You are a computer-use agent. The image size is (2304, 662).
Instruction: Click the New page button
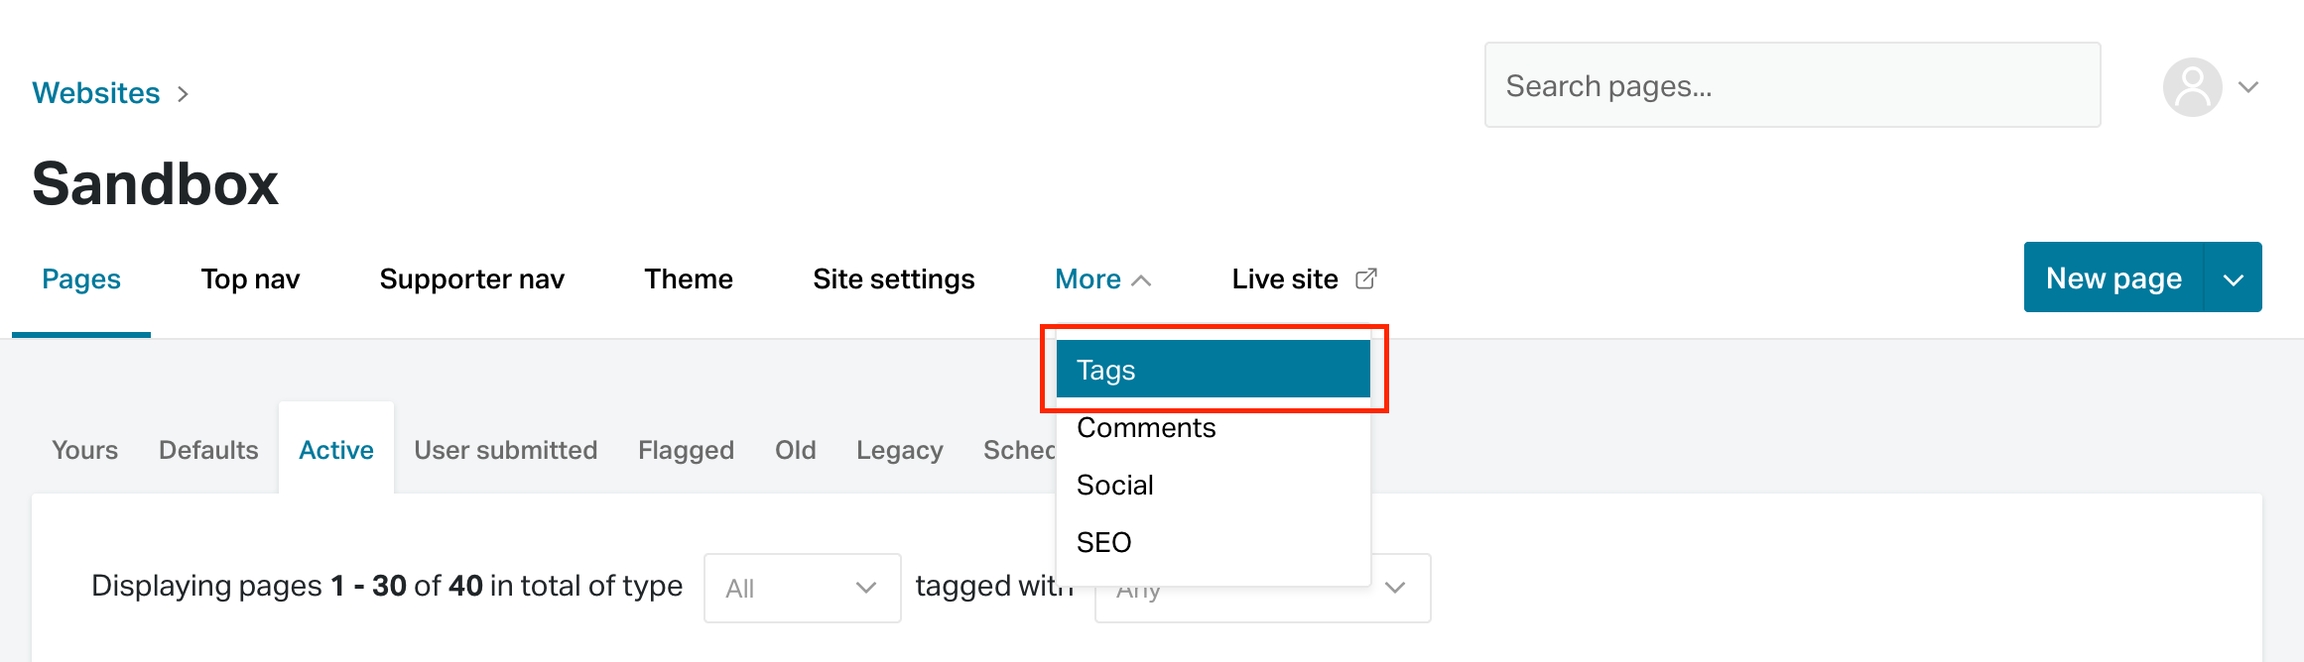(2111, 277)
